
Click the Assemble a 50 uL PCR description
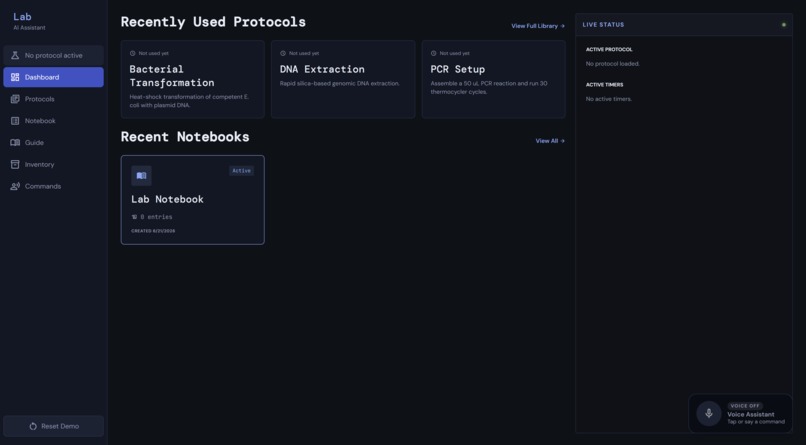tap(489, 87)
